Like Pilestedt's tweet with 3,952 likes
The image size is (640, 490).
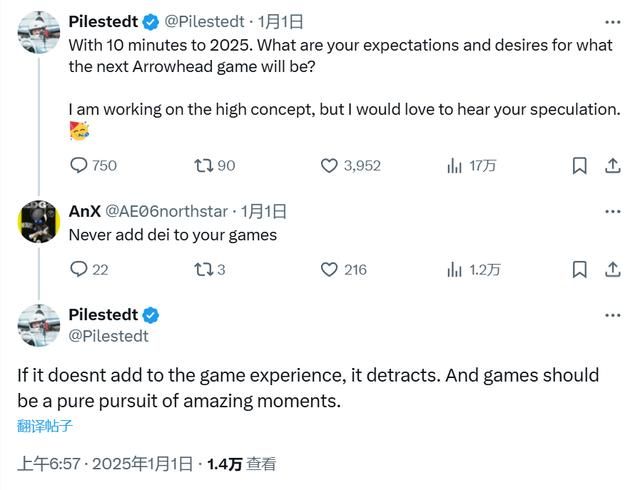tap(329, 166)
